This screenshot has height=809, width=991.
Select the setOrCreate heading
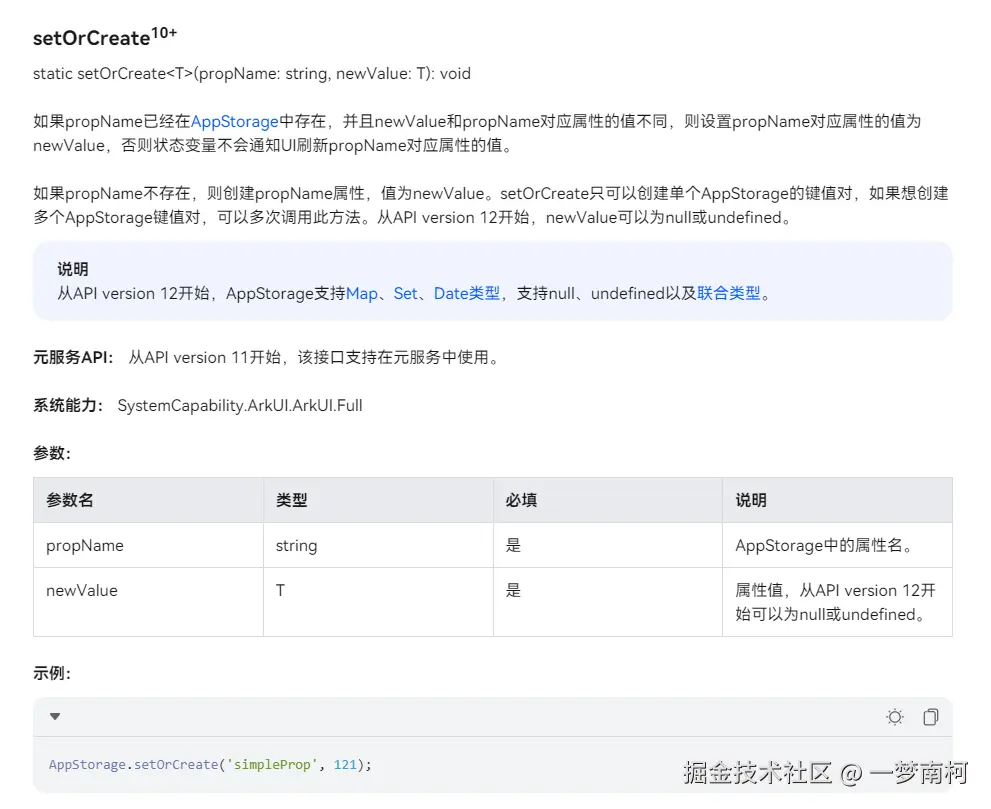pos(105,36)
